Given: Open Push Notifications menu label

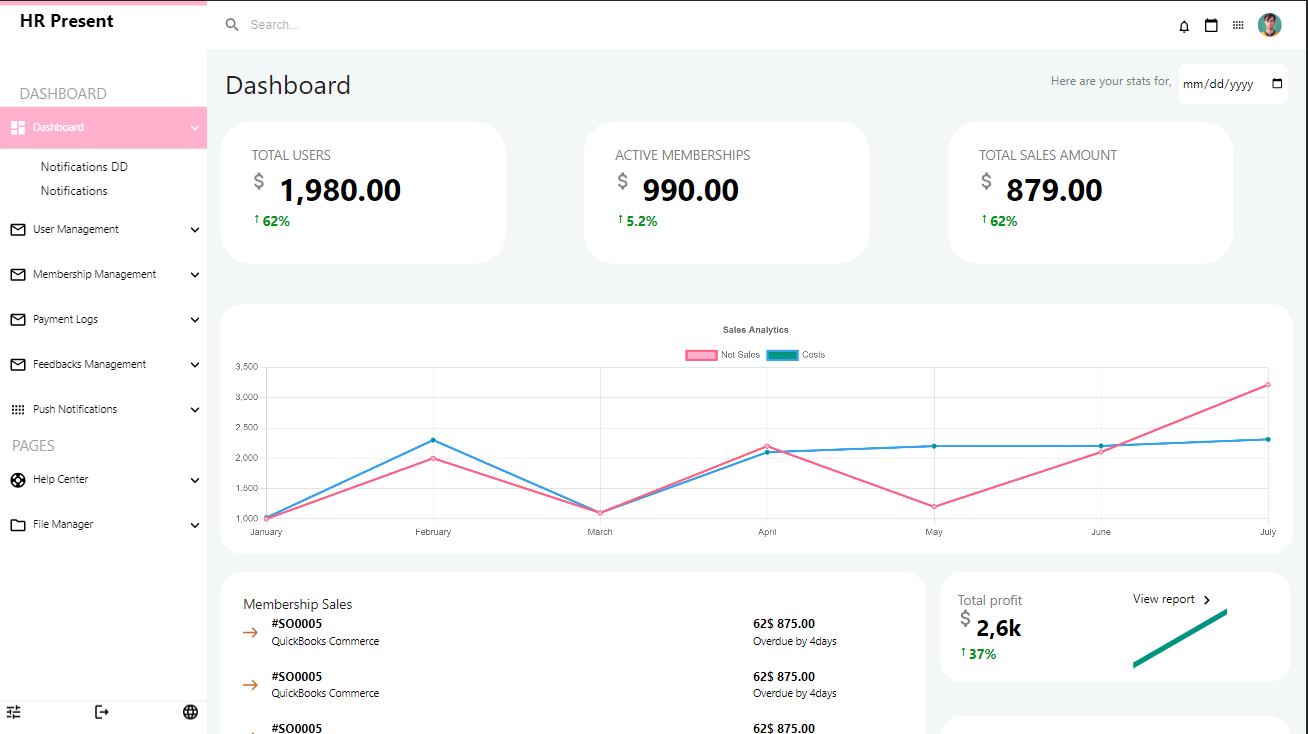Looking at the screenshot, I should pyautogui.click(x=75, y=410).
